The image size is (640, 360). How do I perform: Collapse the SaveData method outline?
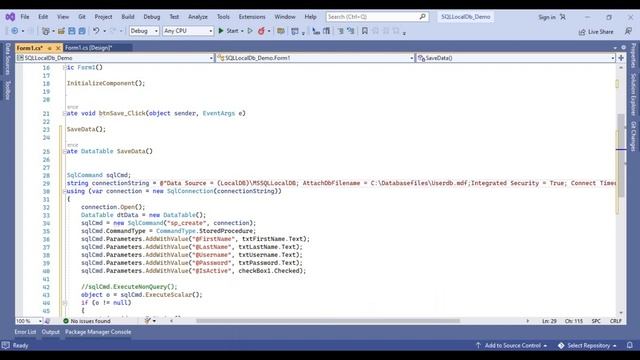point(64,151)
